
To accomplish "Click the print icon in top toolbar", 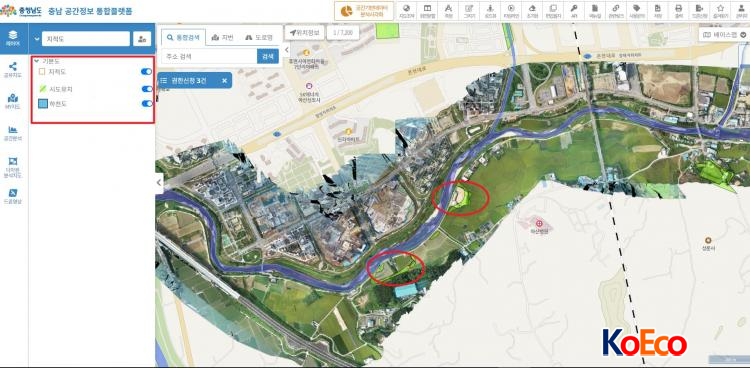I will pos(678,11).
